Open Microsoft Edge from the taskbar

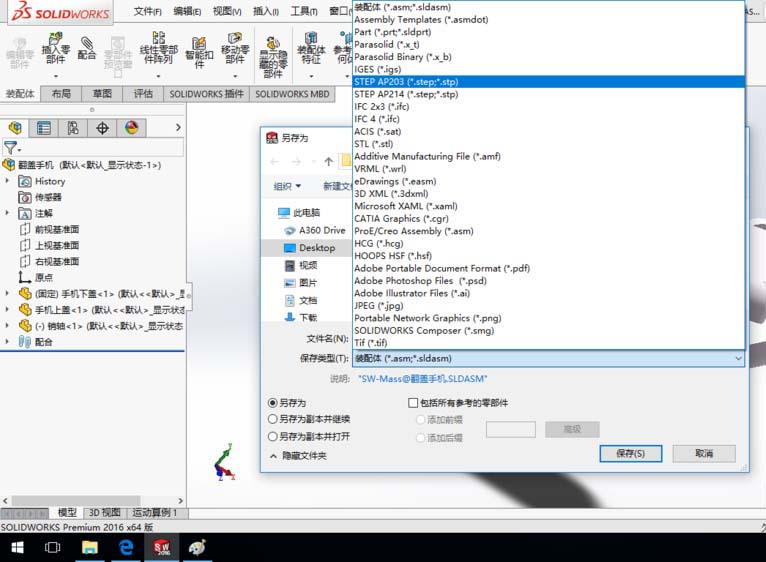pyautogui.click(x=126, y=548)
